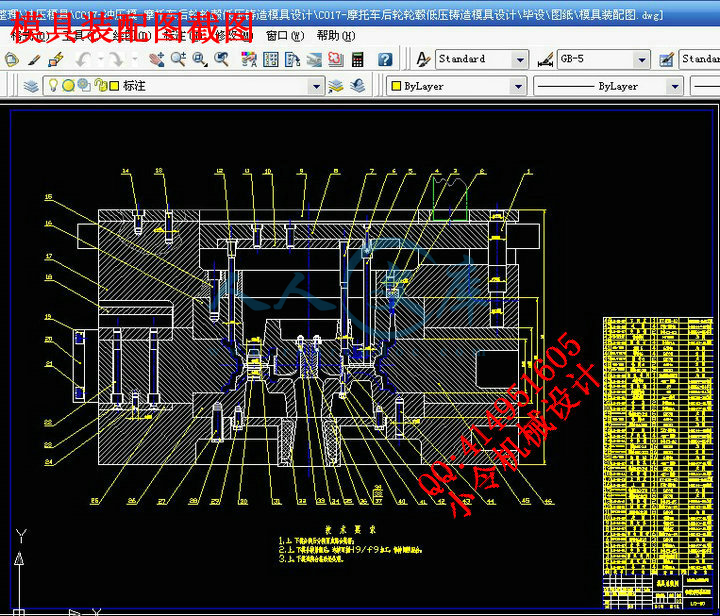Select second technical requirement line with H9/f9
Screen dimensions: 720x616
pos(350,549)
